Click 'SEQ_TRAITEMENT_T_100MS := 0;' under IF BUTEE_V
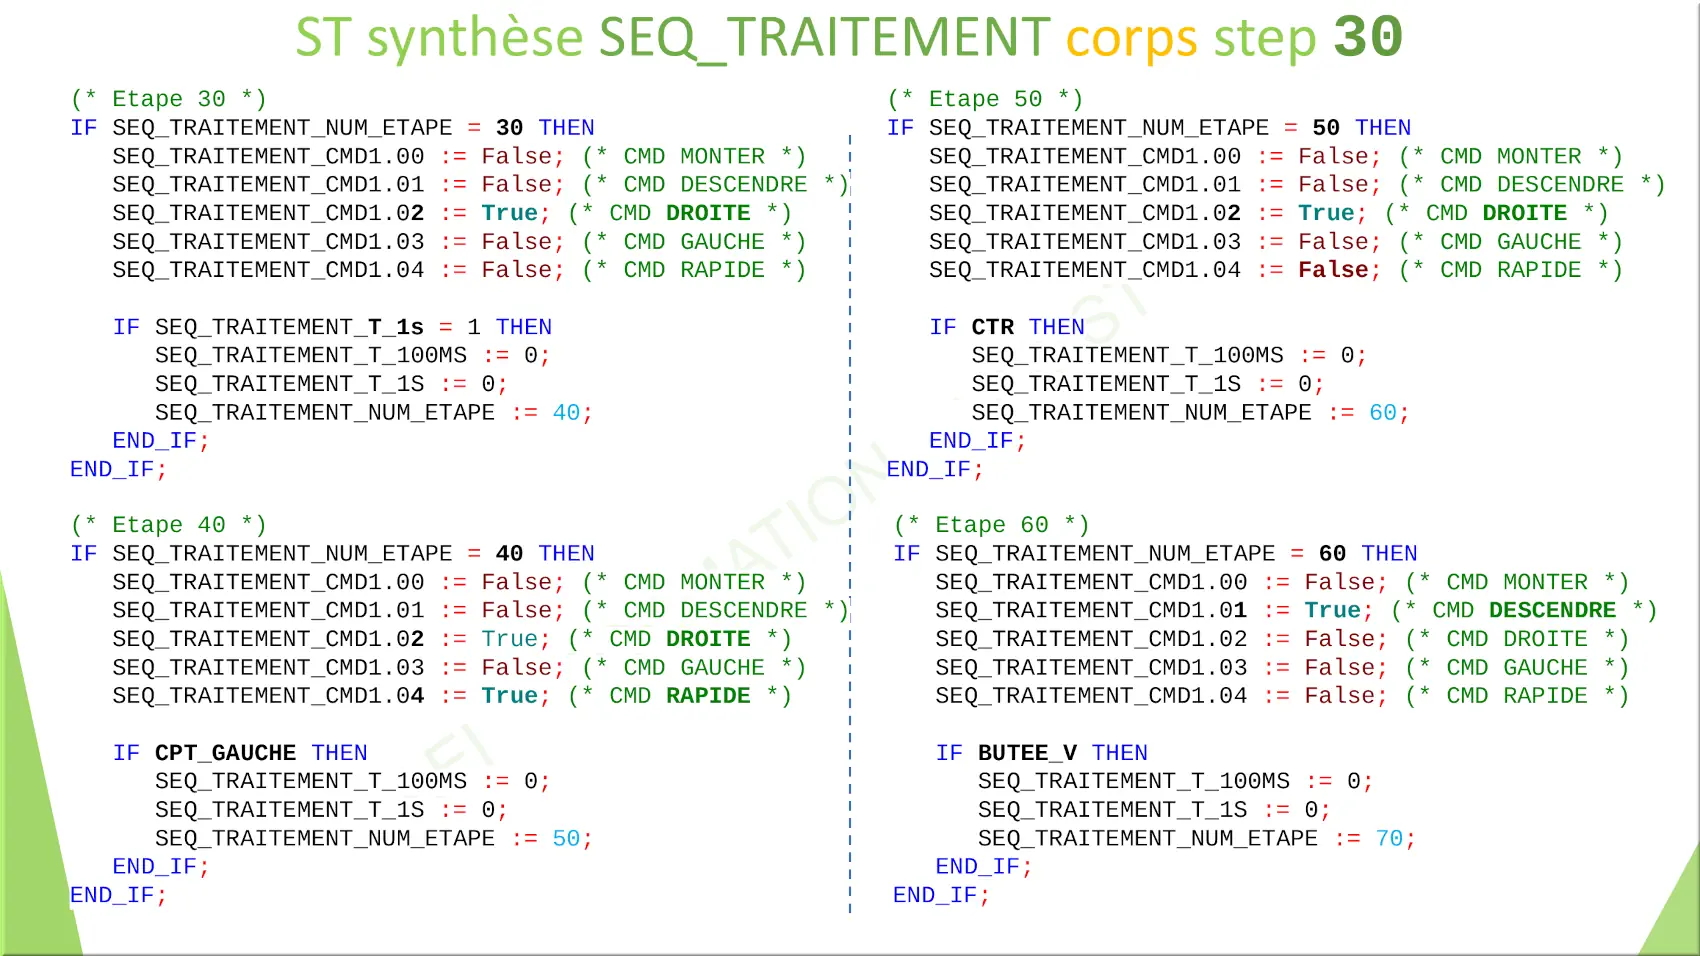1700x956 pixels. tap(1175, 782)
